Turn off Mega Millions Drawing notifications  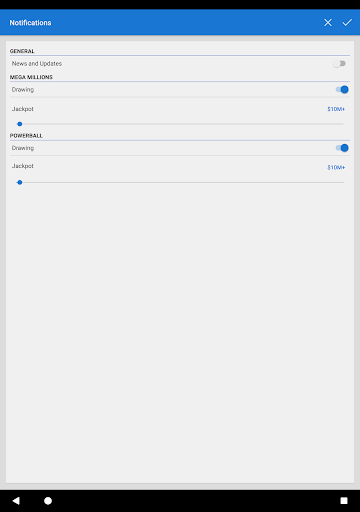click(342, 89)
